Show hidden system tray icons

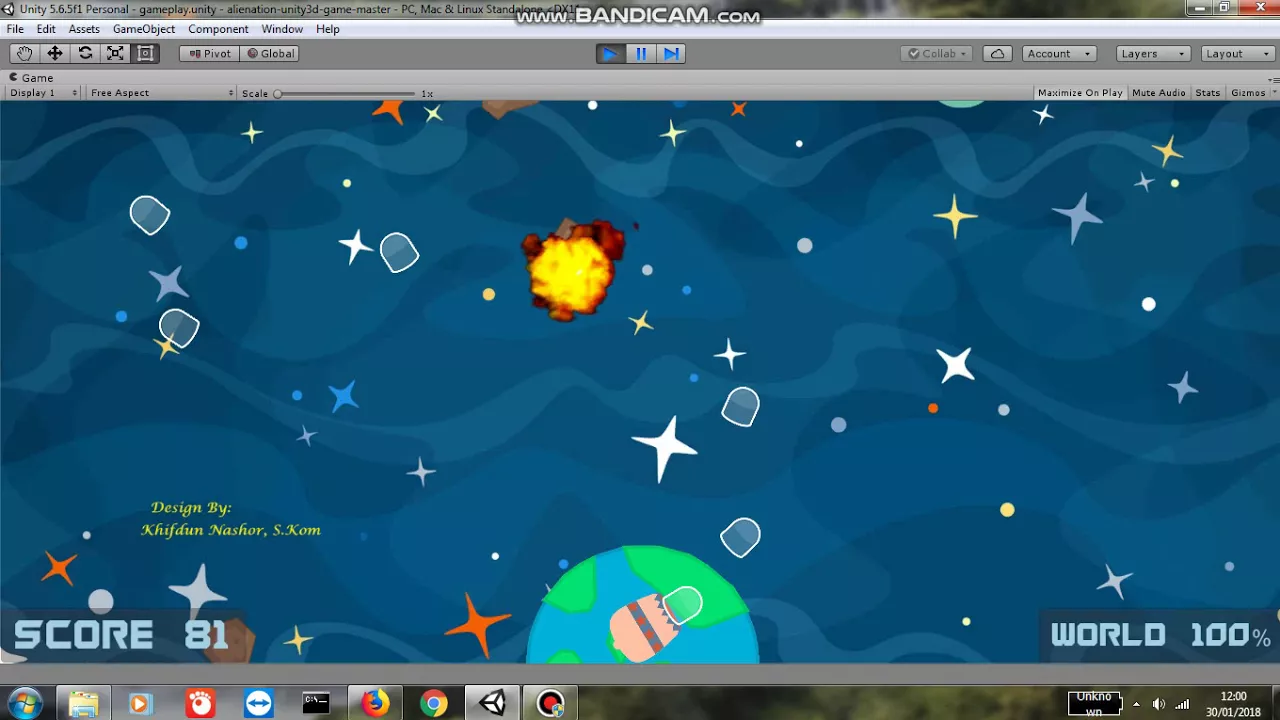(x=1136, y=704)
